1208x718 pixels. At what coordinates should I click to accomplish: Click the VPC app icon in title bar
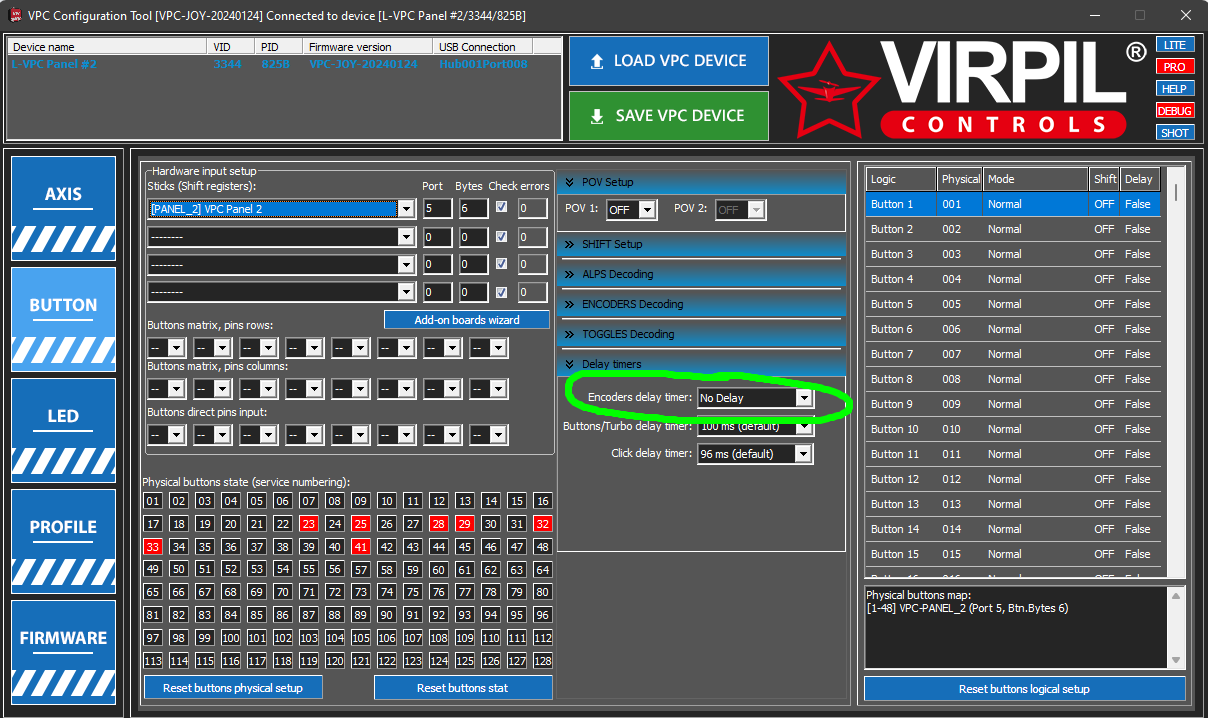16,15
